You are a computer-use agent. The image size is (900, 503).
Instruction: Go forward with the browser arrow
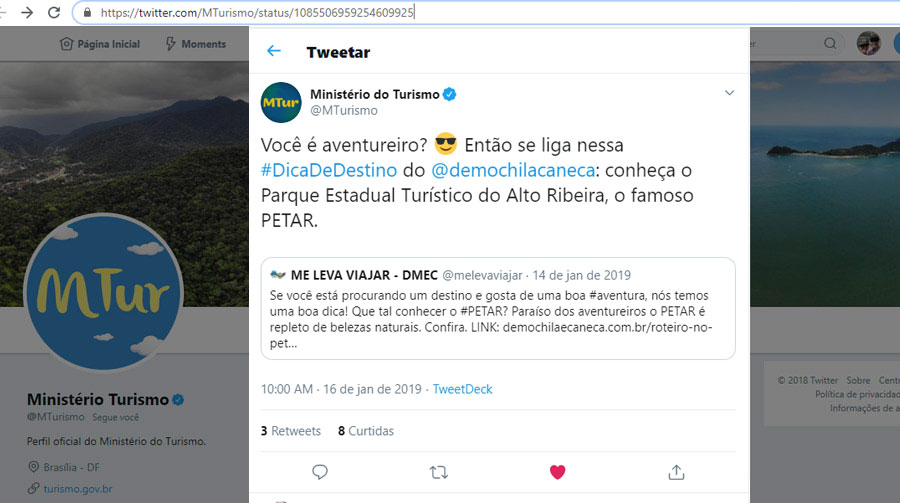[x=27, y=12]
